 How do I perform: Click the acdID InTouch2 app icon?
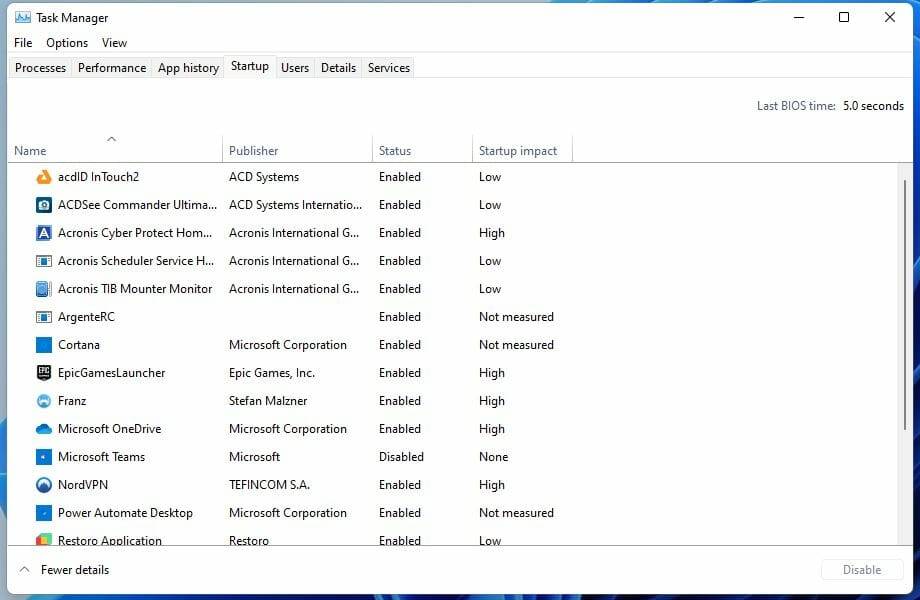click(x=43, y=177)
